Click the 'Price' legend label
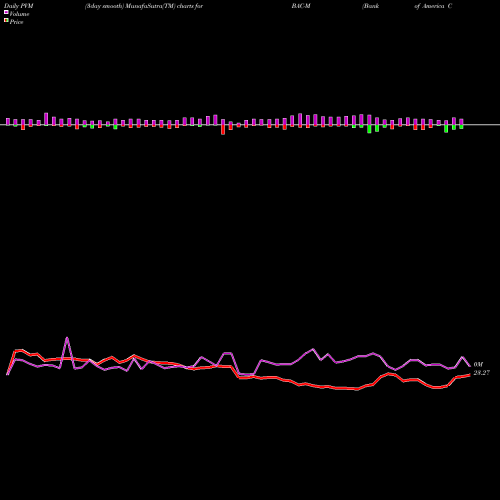Image resolution: width=500 pixels, height=500 pixels. coord(16,22)
